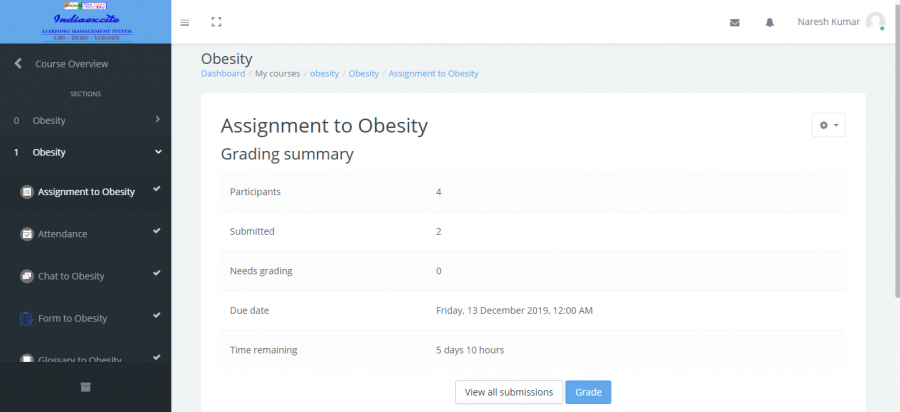Click the archive icon at sidebar bottom

[85, 386]
